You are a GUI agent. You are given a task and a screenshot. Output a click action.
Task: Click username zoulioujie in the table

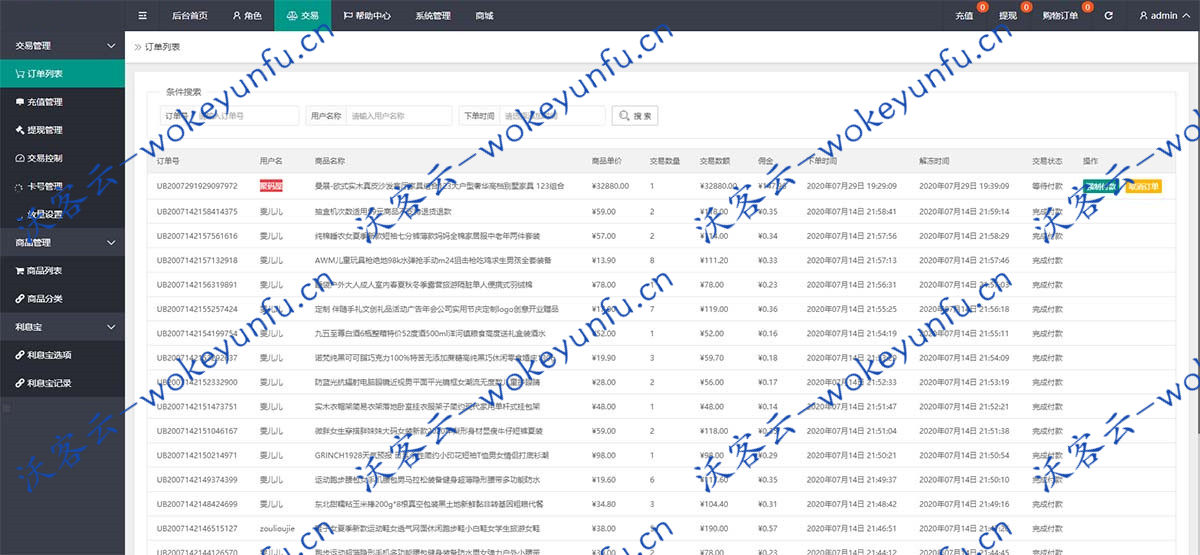click(x=277, y=529)
